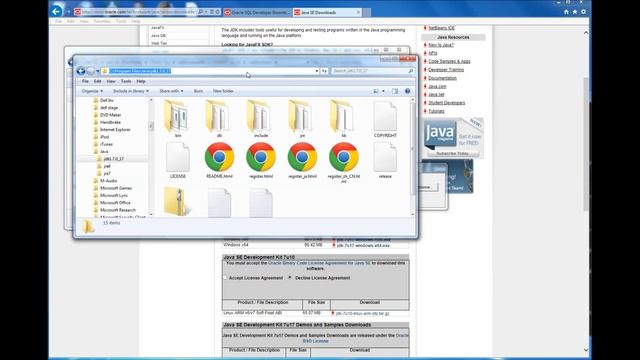Screen dimensions: 640x360
Task: Open the lib folder icon
Action: [x=343, y=117]
